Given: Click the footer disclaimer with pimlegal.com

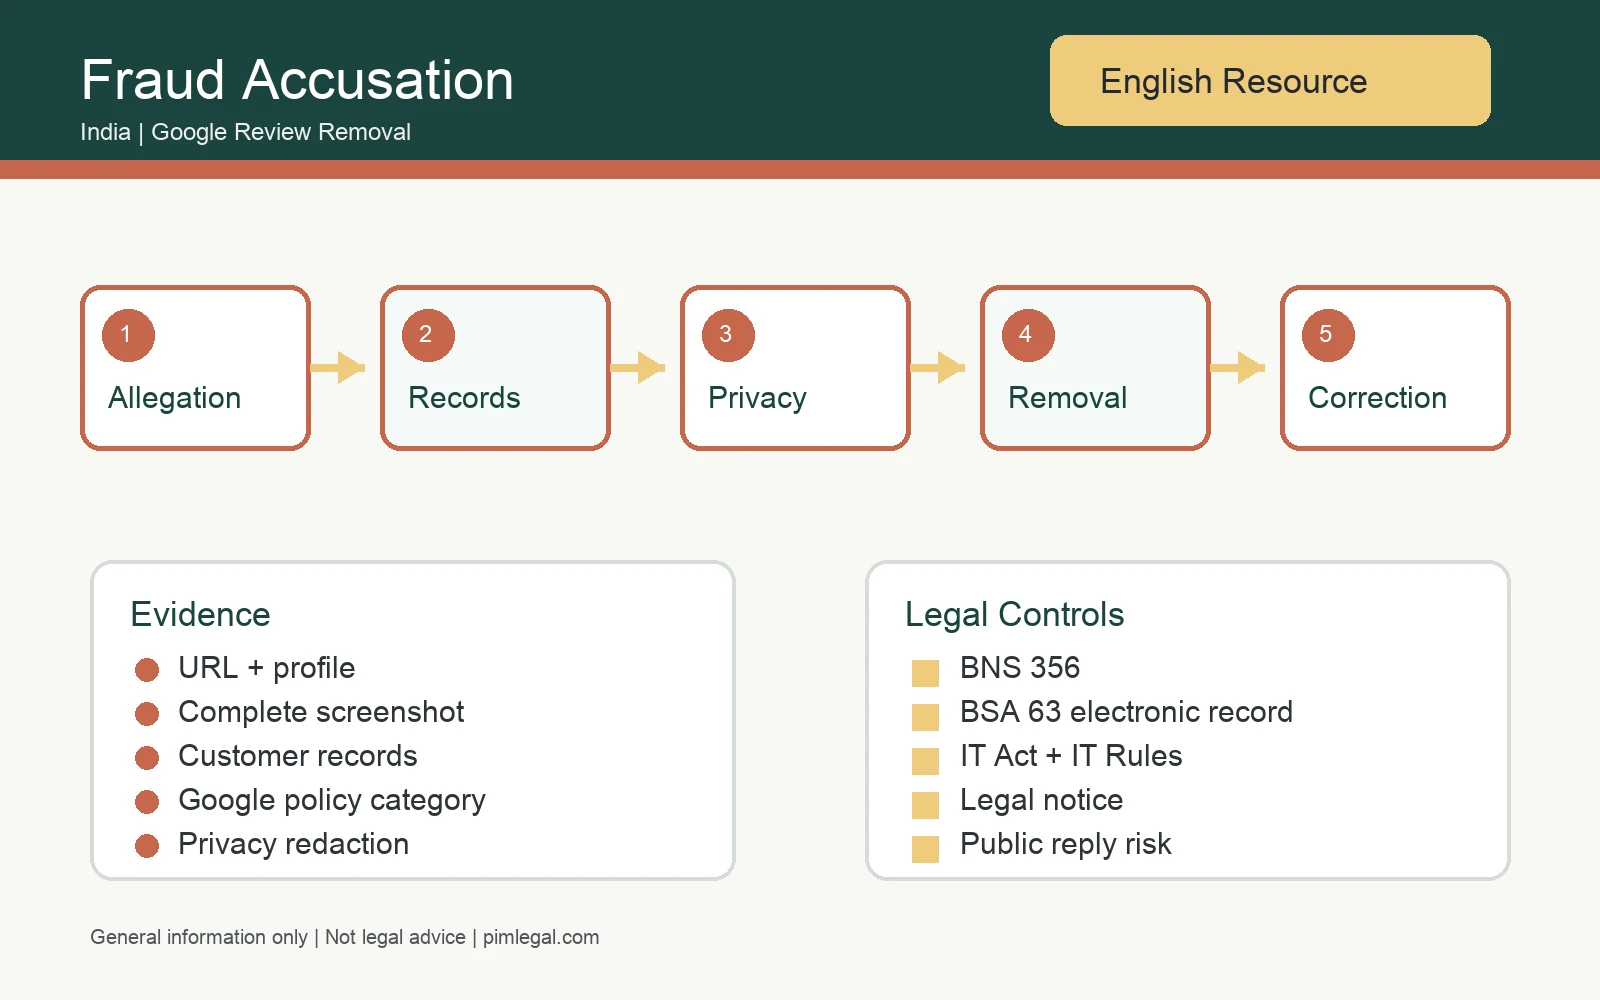Looking at the screenshot, I should tap(345, 937).
